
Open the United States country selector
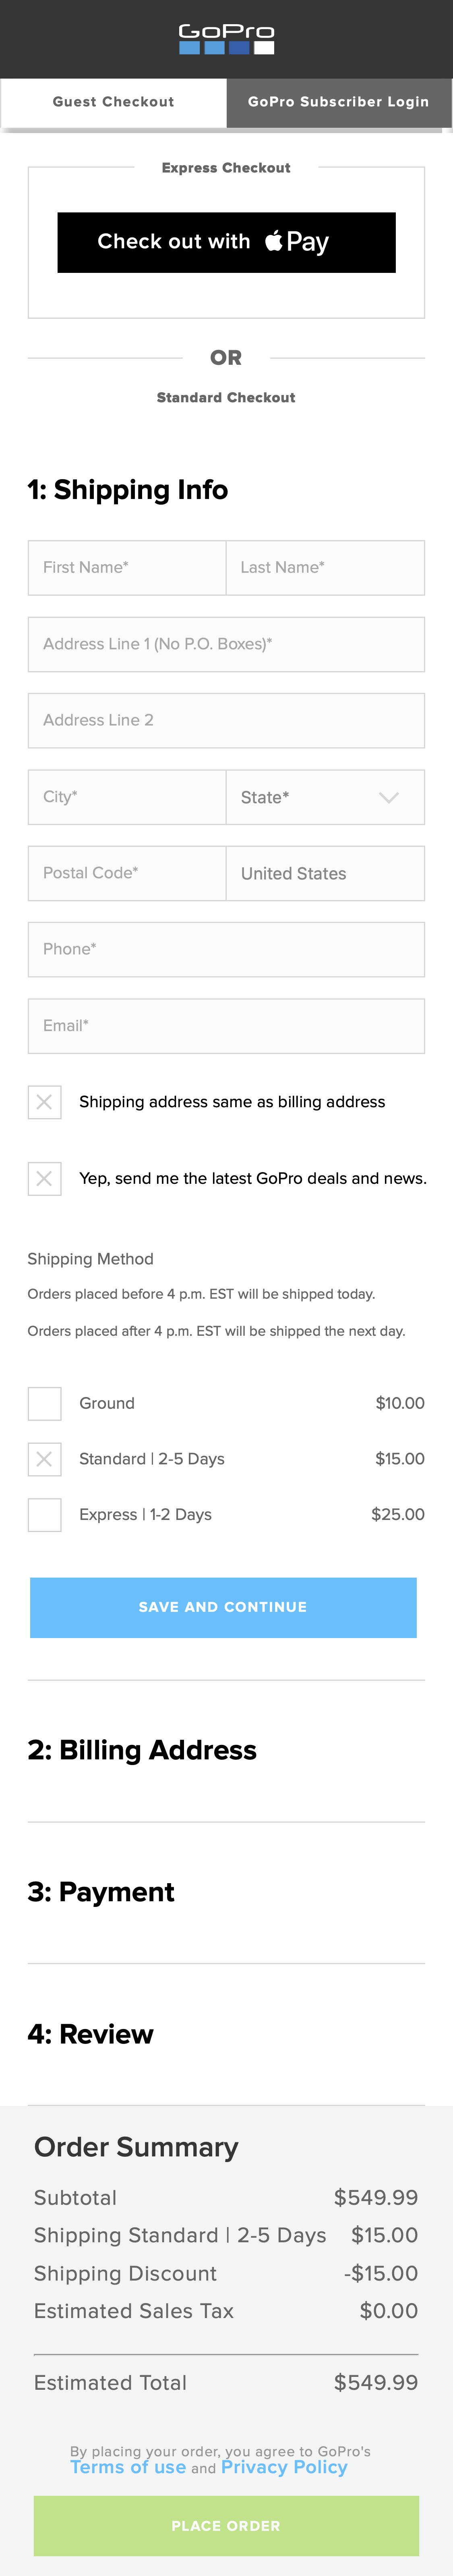tap(325, 874)
